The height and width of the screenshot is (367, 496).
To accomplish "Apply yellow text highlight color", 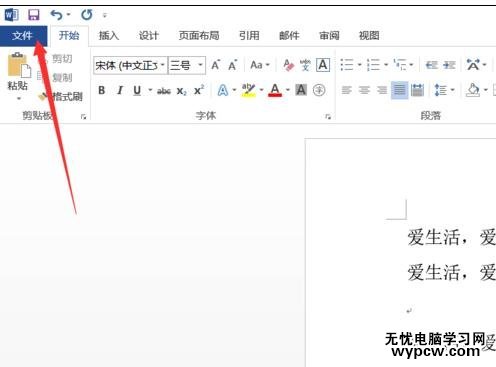I will 249,90.
